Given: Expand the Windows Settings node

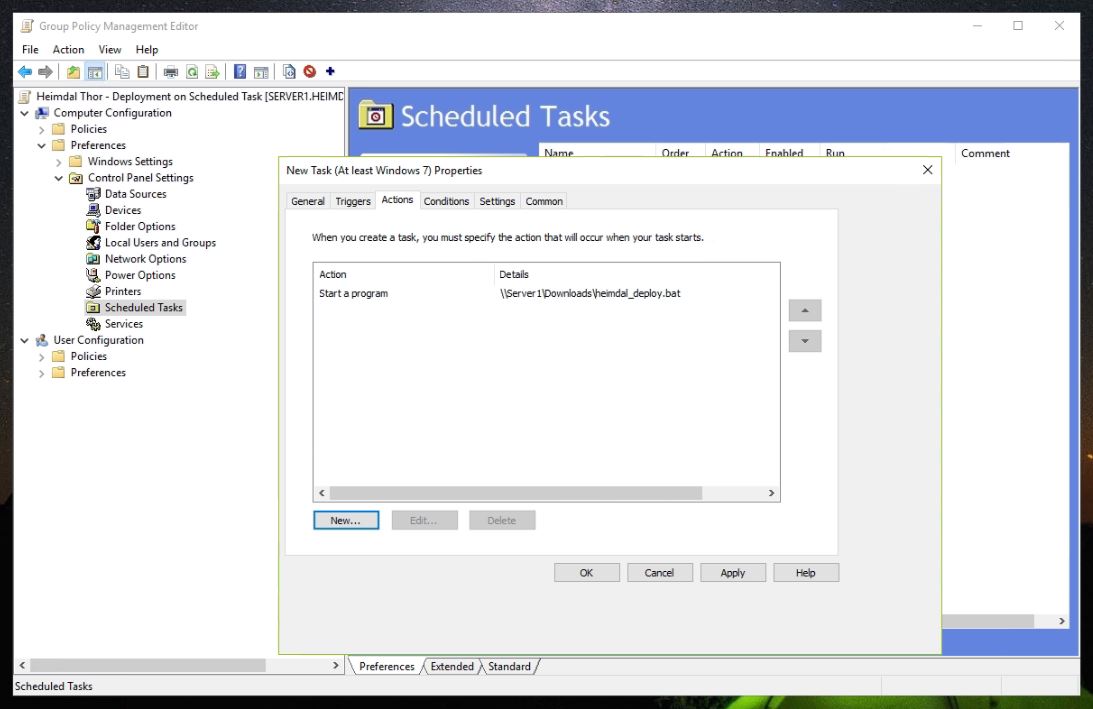Looking at the screenshot, I should pyautogui.click(x=59, y=162).
